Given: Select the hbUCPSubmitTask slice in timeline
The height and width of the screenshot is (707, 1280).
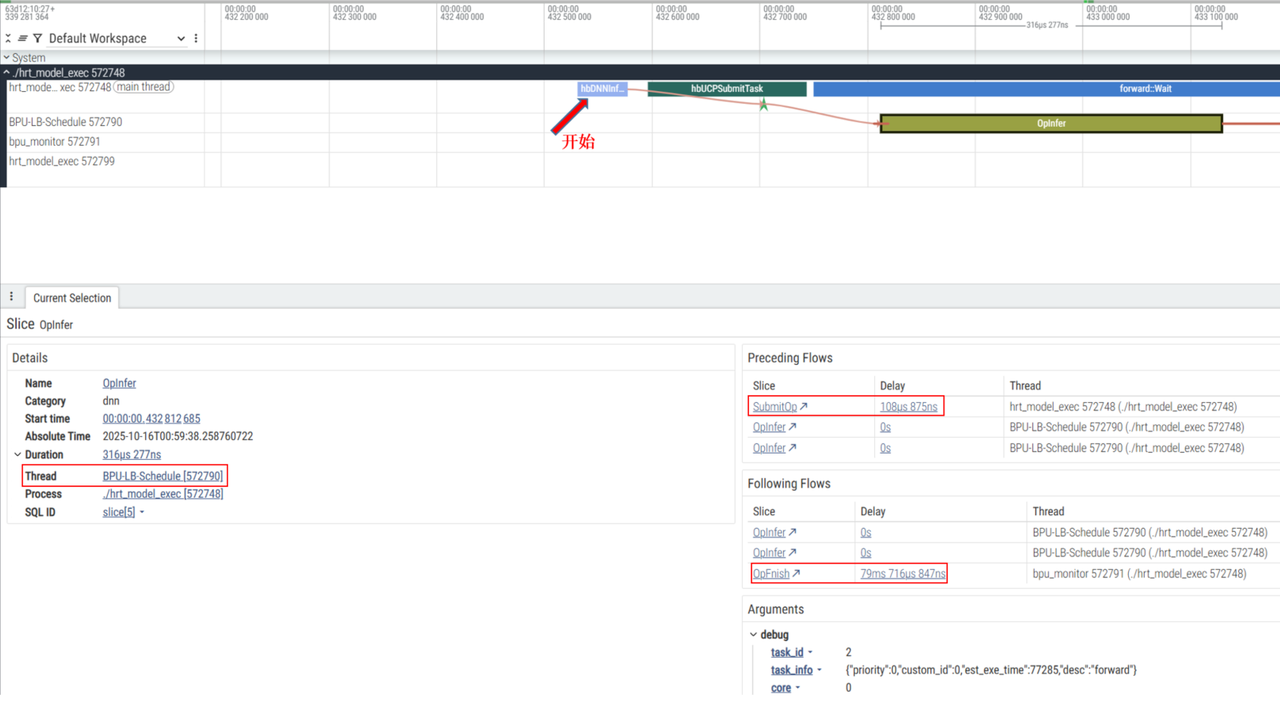Looking at the screenshot, I should (x=726, y=89).
